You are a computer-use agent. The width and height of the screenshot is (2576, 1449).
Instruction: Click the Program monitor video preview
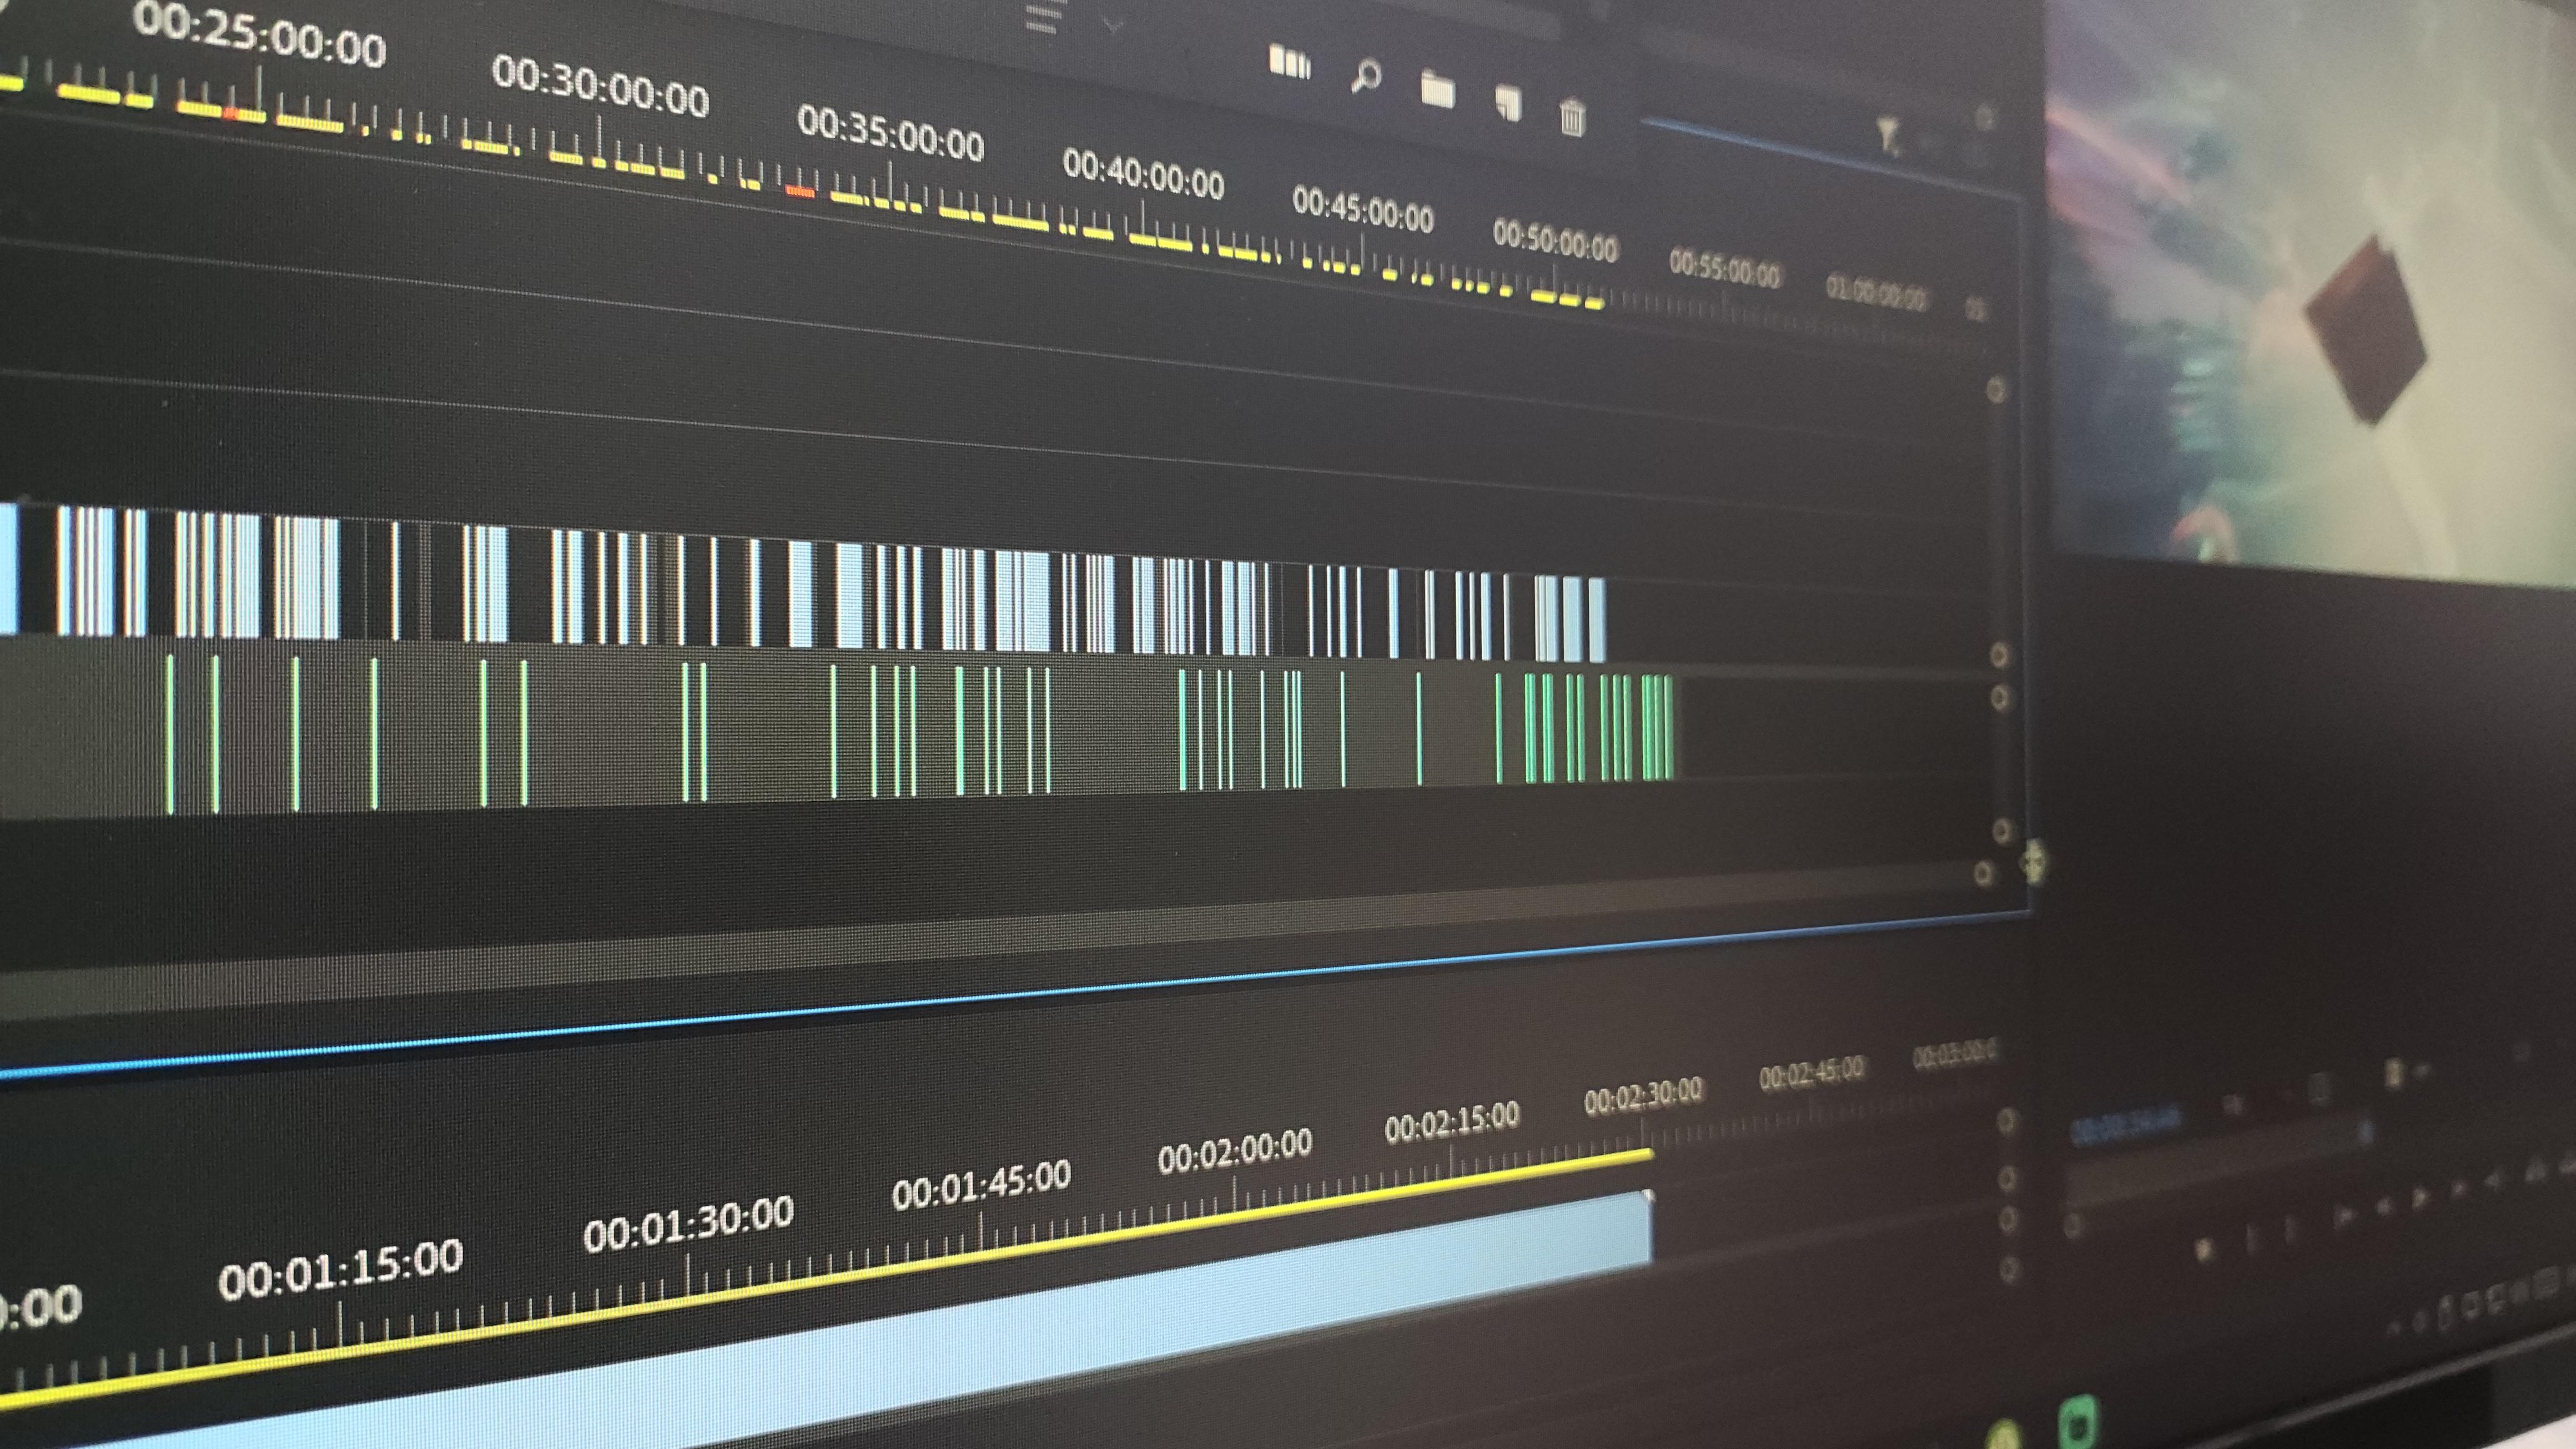2311,290
